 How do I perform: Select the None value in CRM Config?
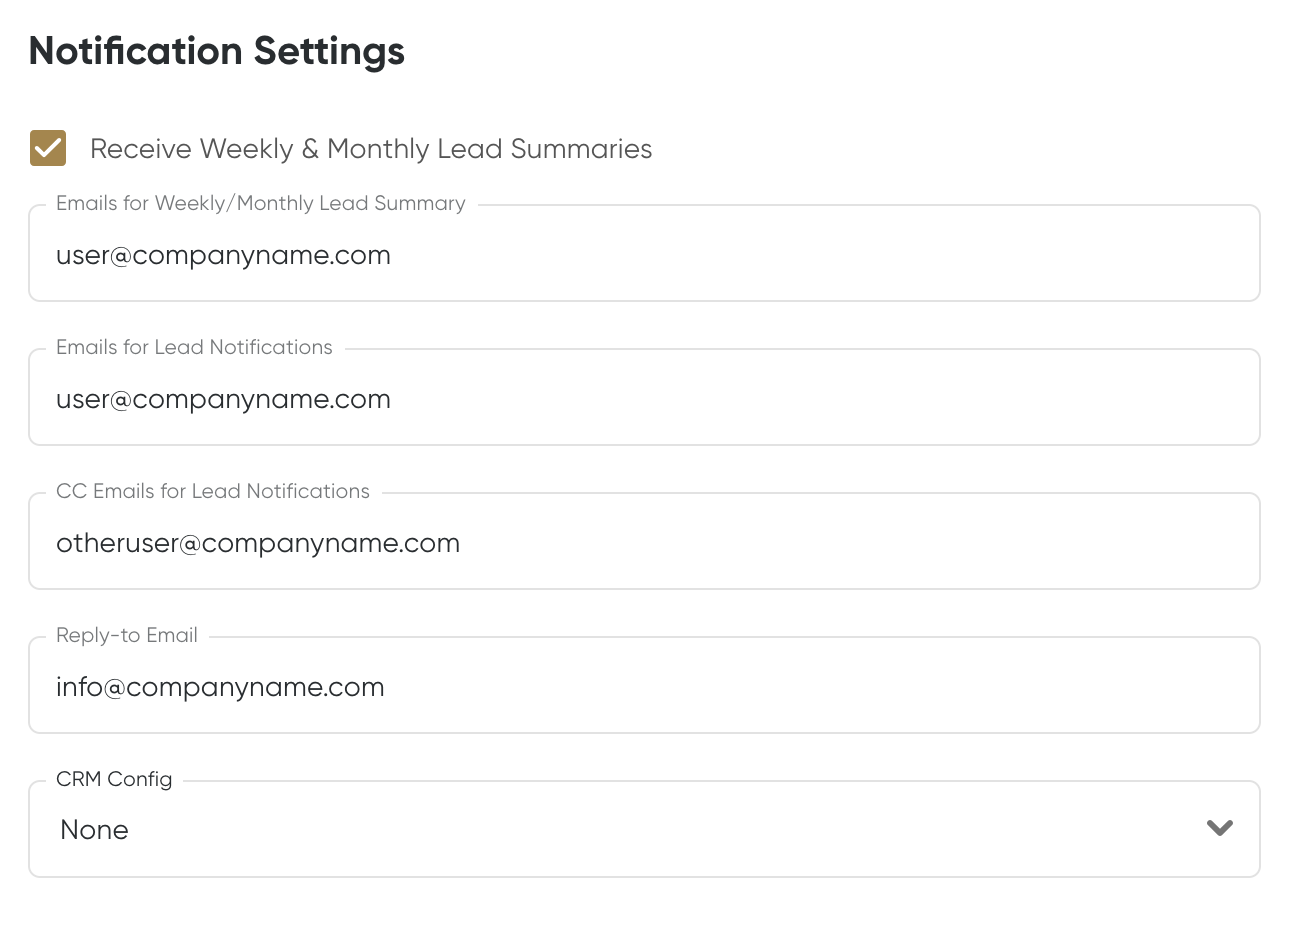pyautogui.click(x=94, y=830)
